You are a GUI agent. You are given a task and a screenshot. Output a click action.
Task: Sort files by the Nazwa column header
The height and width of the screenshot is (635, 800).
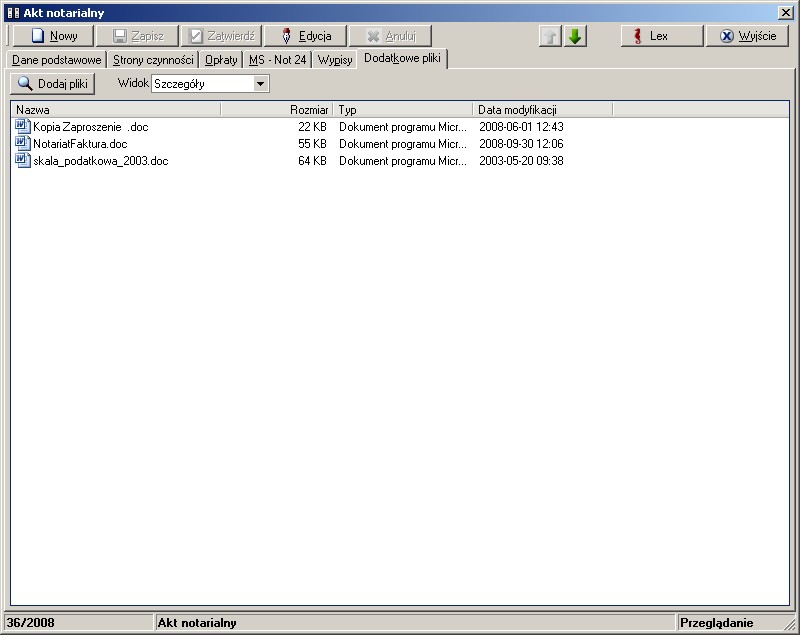click(115, 110)
